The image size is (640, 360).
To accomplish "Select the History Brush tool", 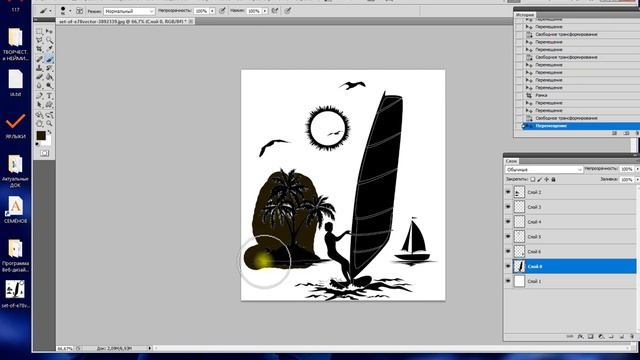I will 49,68.
